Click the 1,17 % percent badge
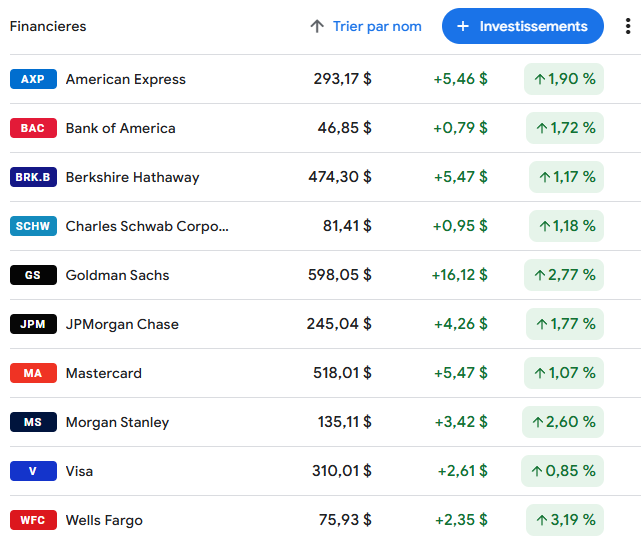 (x=566, y=177)
